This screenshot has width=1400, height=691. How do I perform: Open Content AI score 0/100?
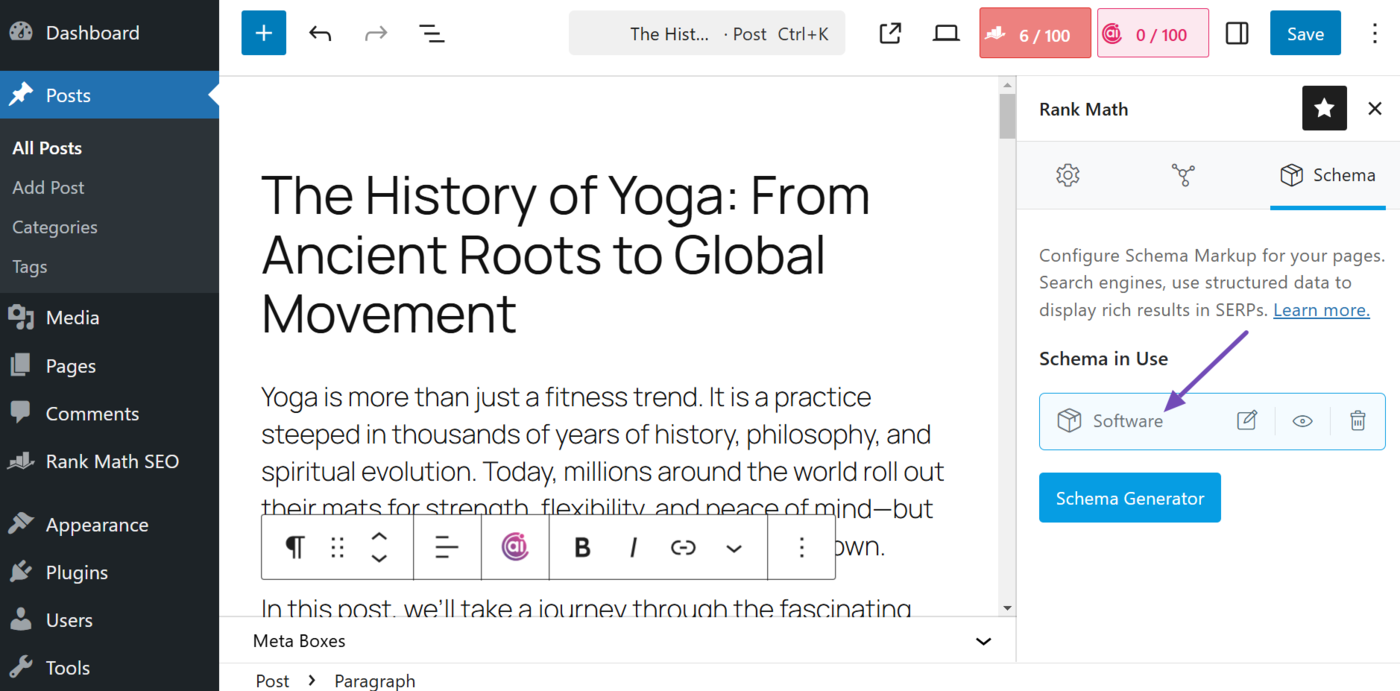(1153, 34)
